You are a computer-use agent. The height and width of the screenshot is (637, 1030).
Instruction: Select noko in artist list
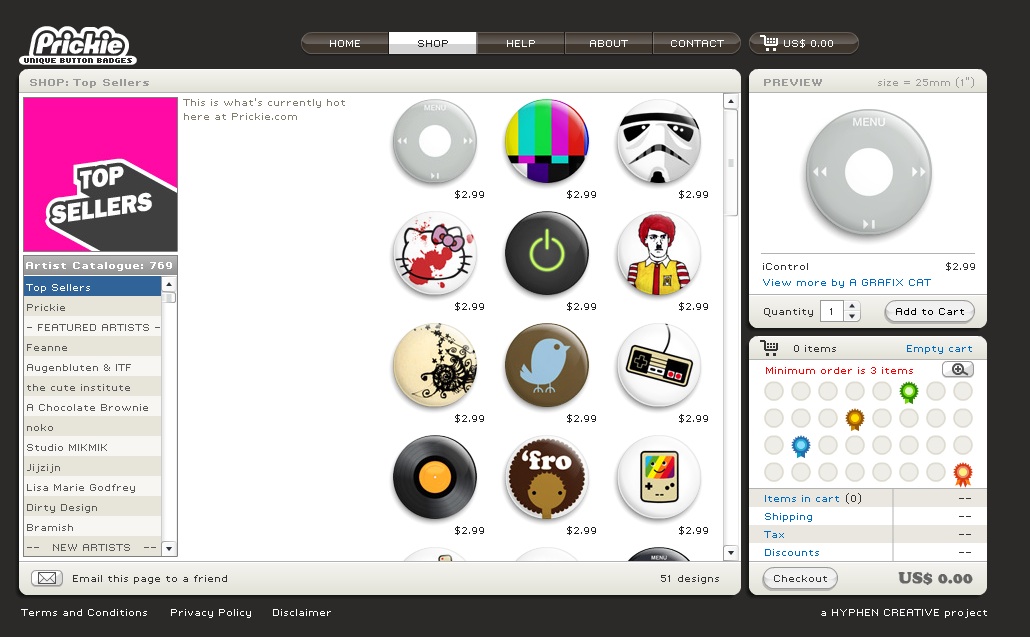(93, 428)
